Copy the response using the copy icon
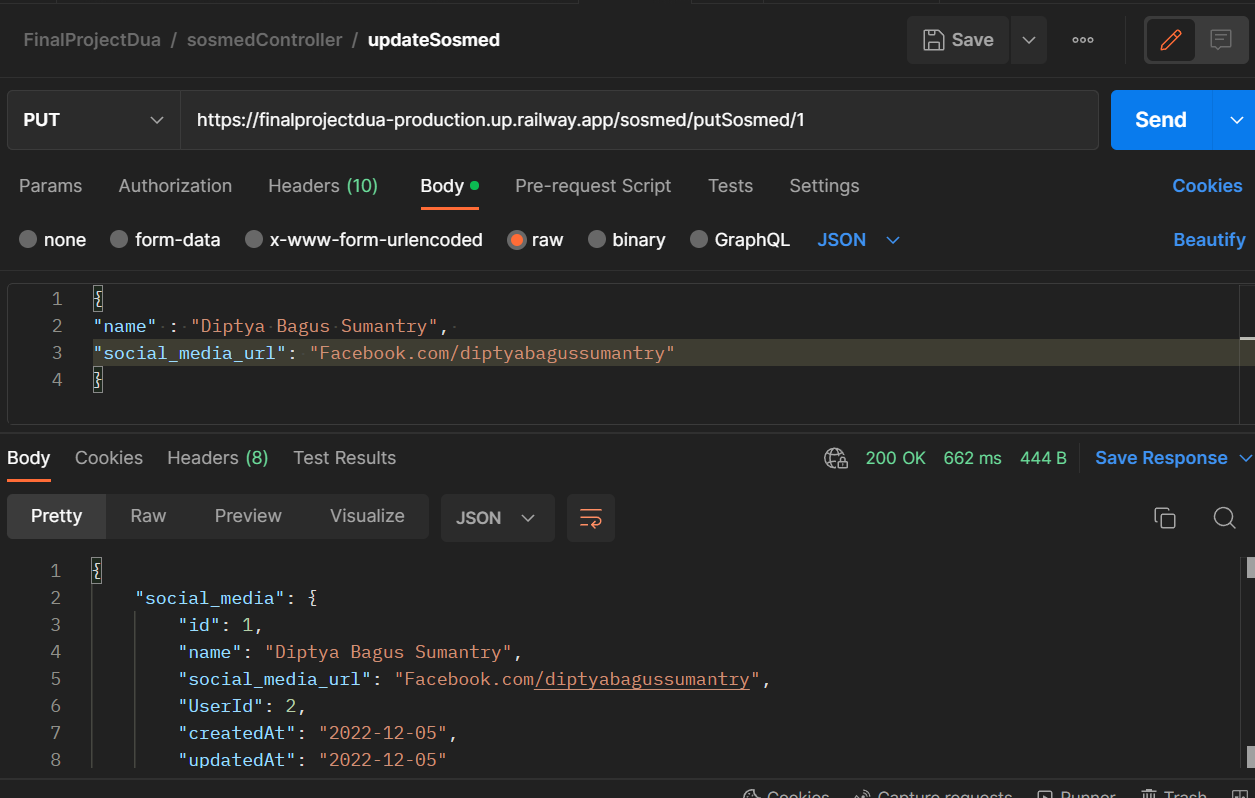This screenshot has height=798, width=1255. pos(1164,517)
